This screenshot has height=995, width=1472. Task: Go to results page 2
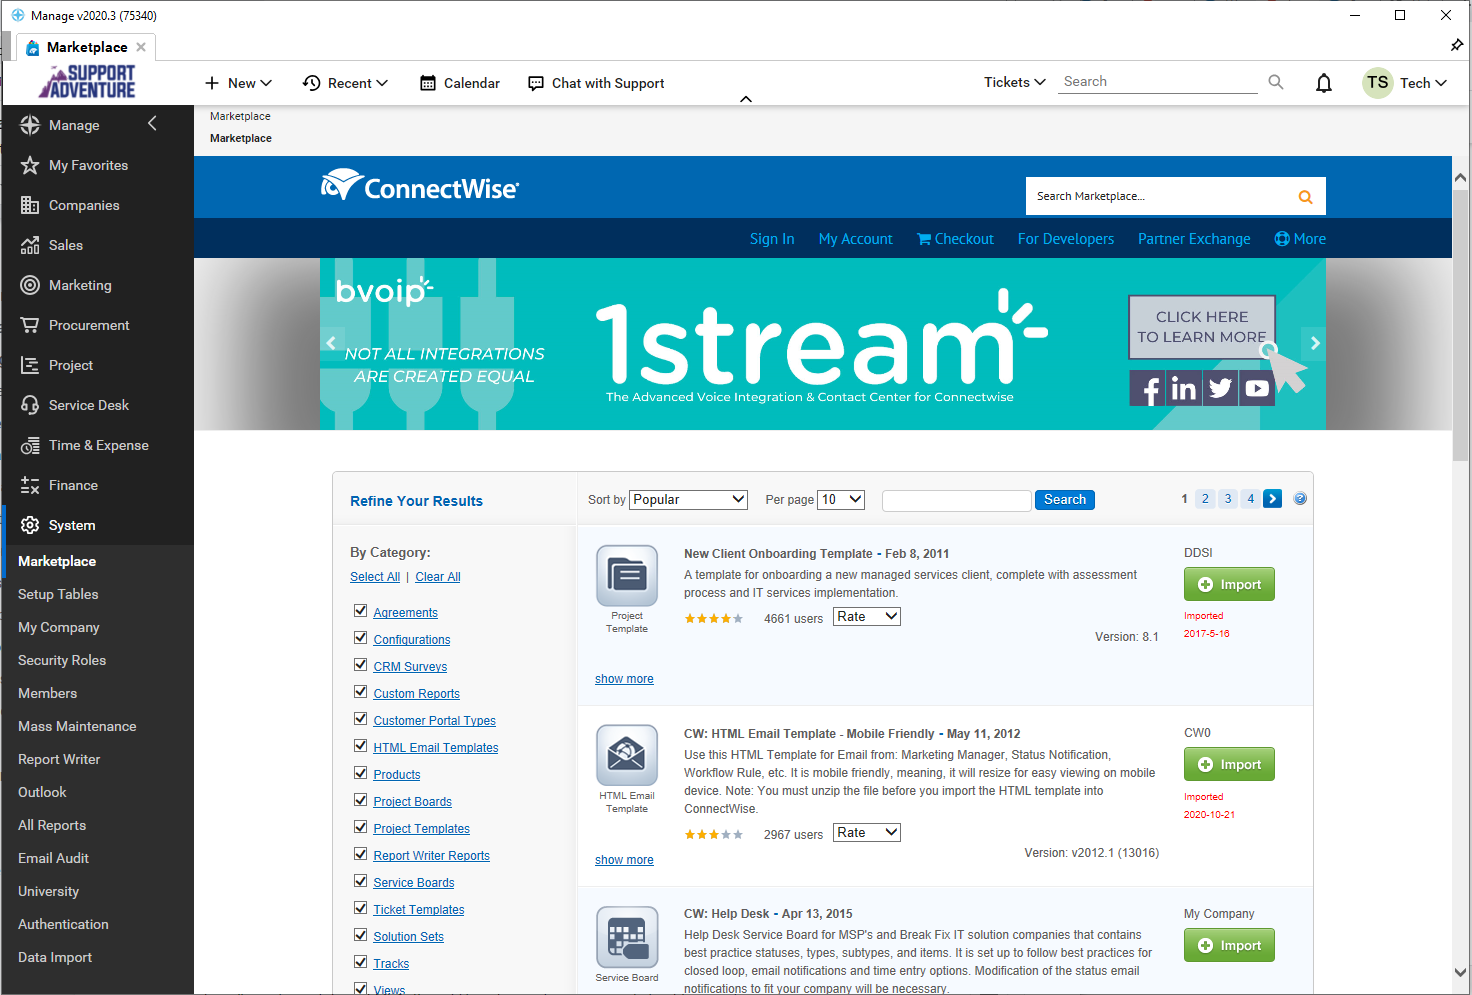tap(1205, 498)
